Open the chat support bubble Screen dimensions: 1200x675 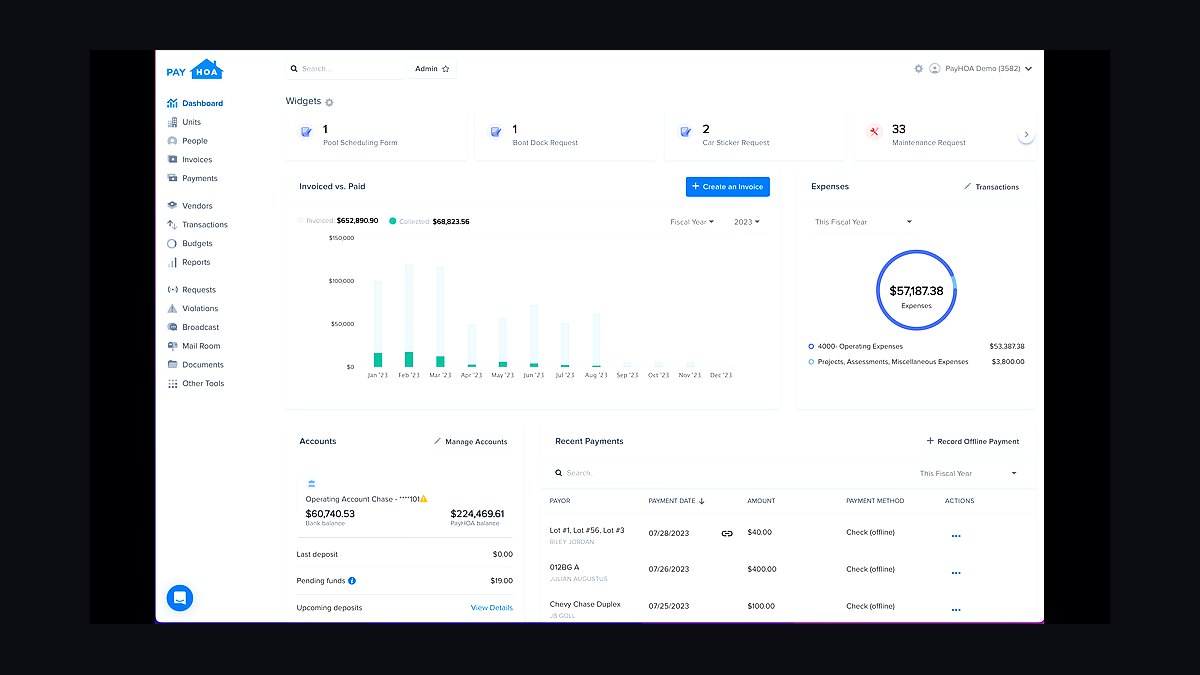(180, 598)
